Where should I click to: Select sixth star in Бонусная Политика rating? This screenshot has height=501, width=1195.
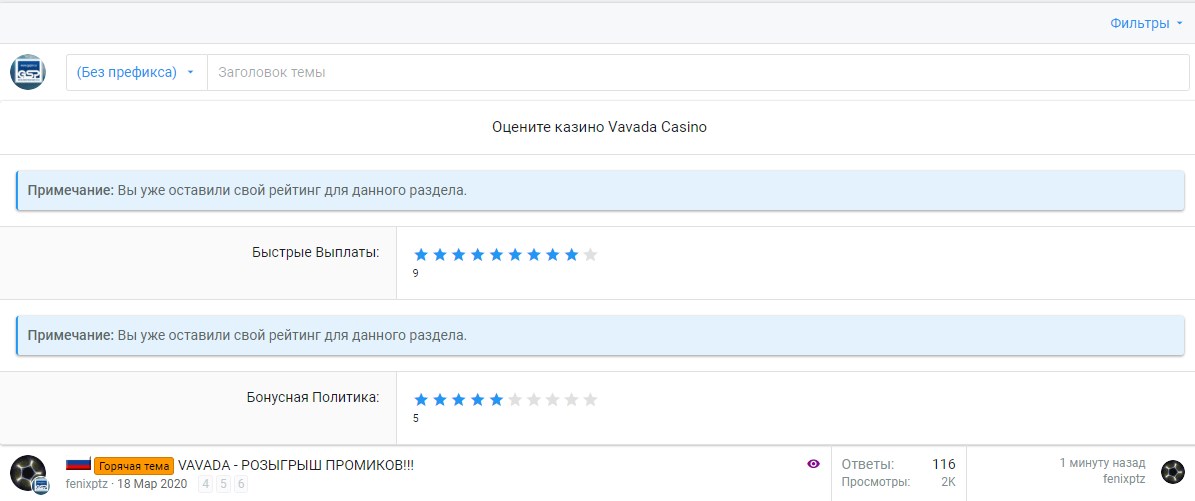point(515,400)
